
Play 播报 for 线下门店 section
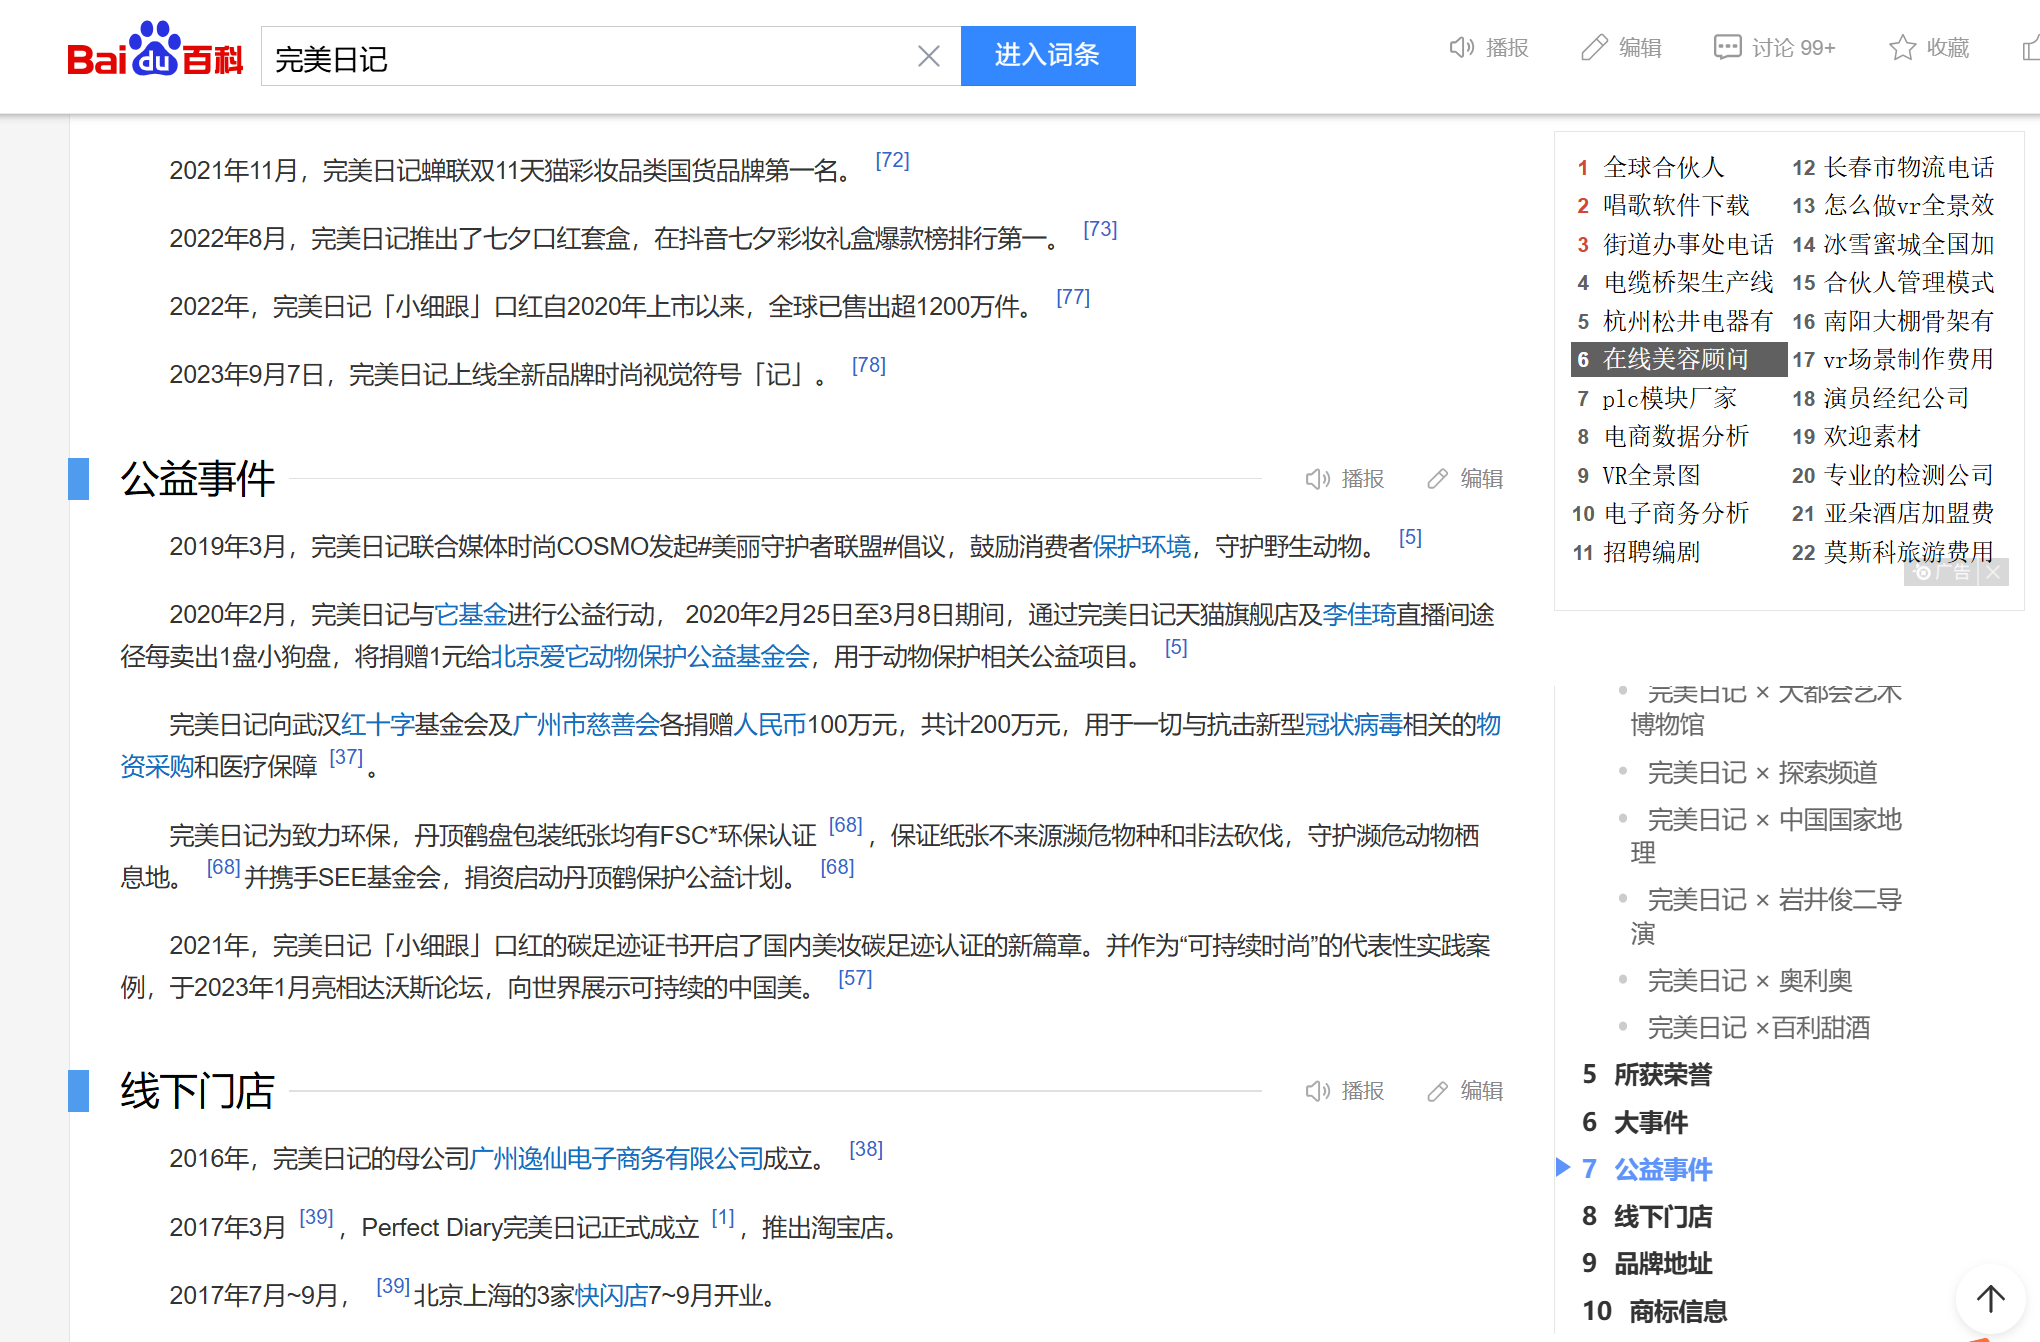[1345, 1091]
